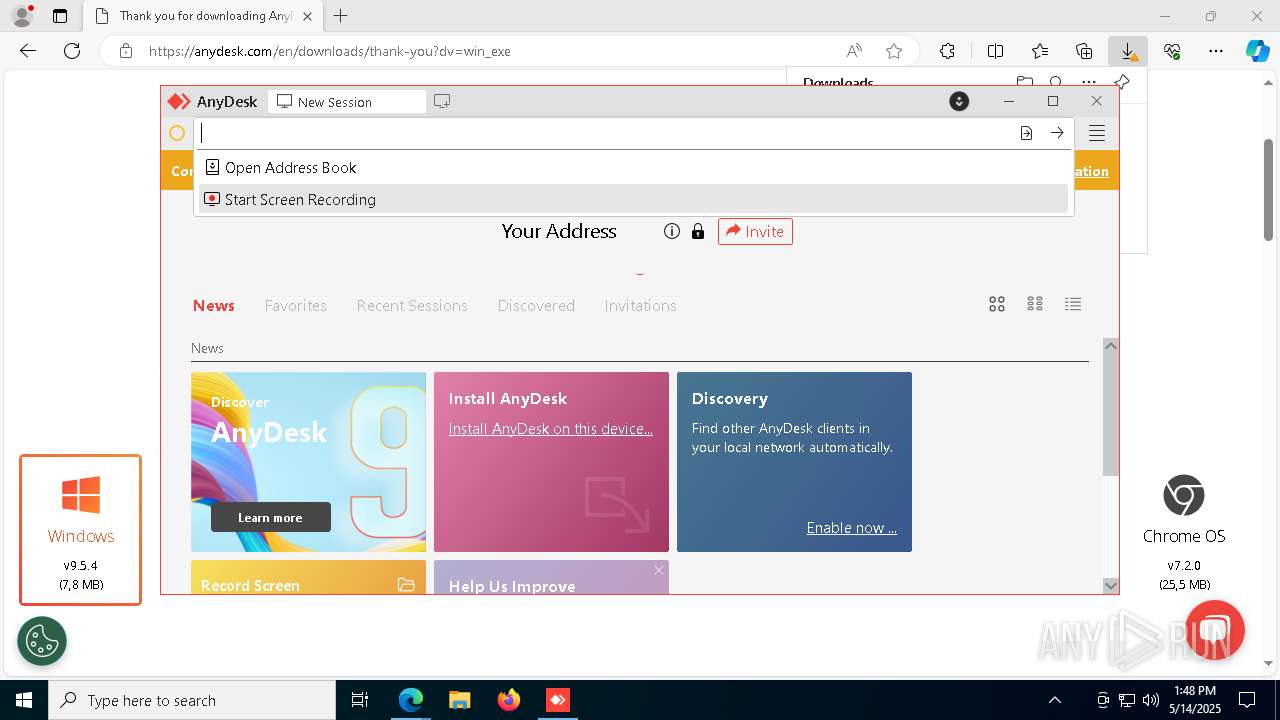Switch to the Recent Sessions tab
Viewport: 1280px width, 720px height.
[x=412, y=305]
